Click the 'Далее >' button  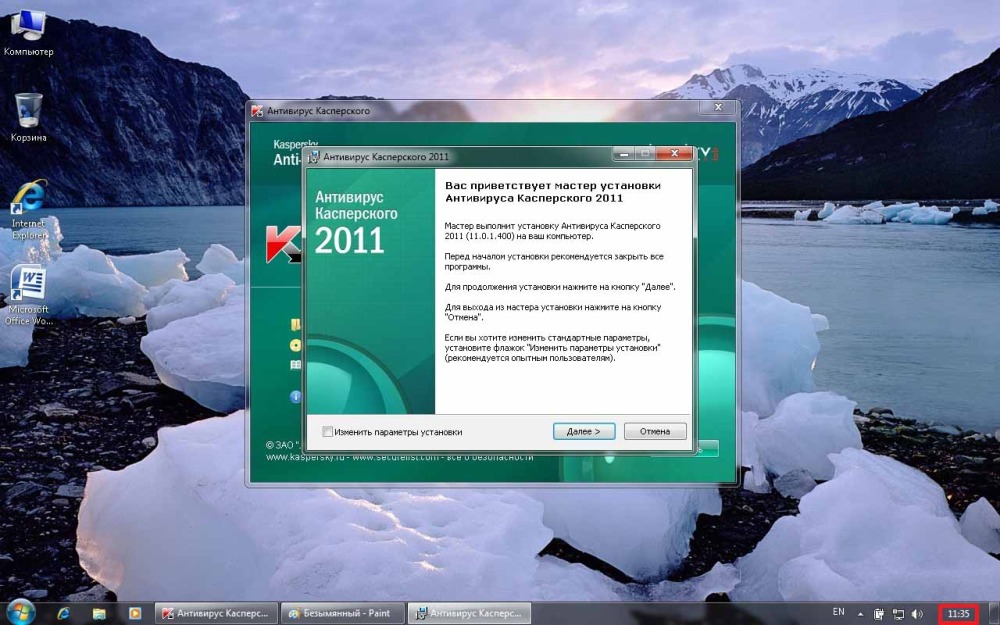584,432
